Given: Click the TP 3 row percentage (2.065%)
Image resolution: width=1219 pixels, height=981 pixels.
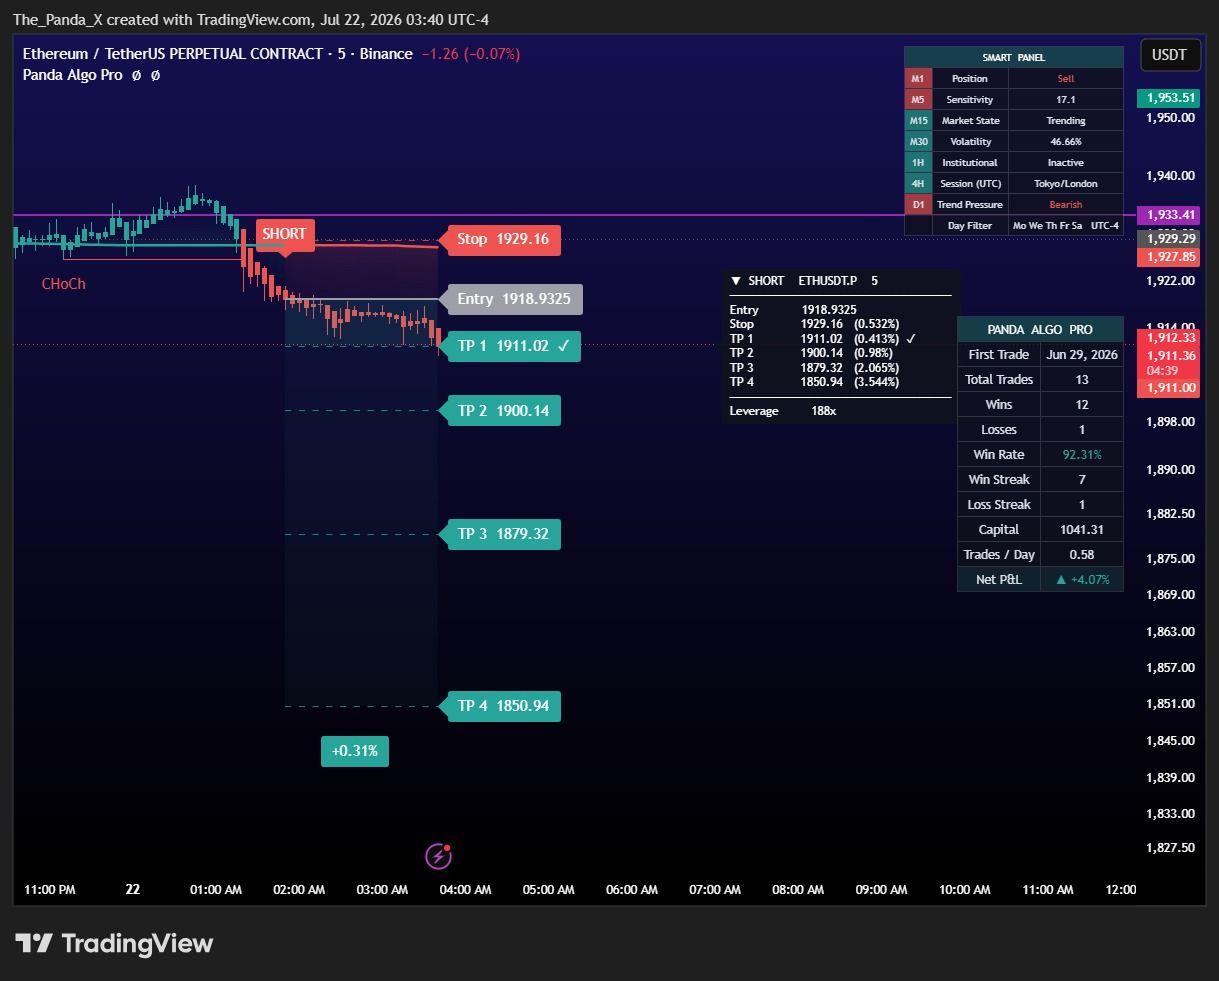Looking at the screenshot, I should [876, 367].
